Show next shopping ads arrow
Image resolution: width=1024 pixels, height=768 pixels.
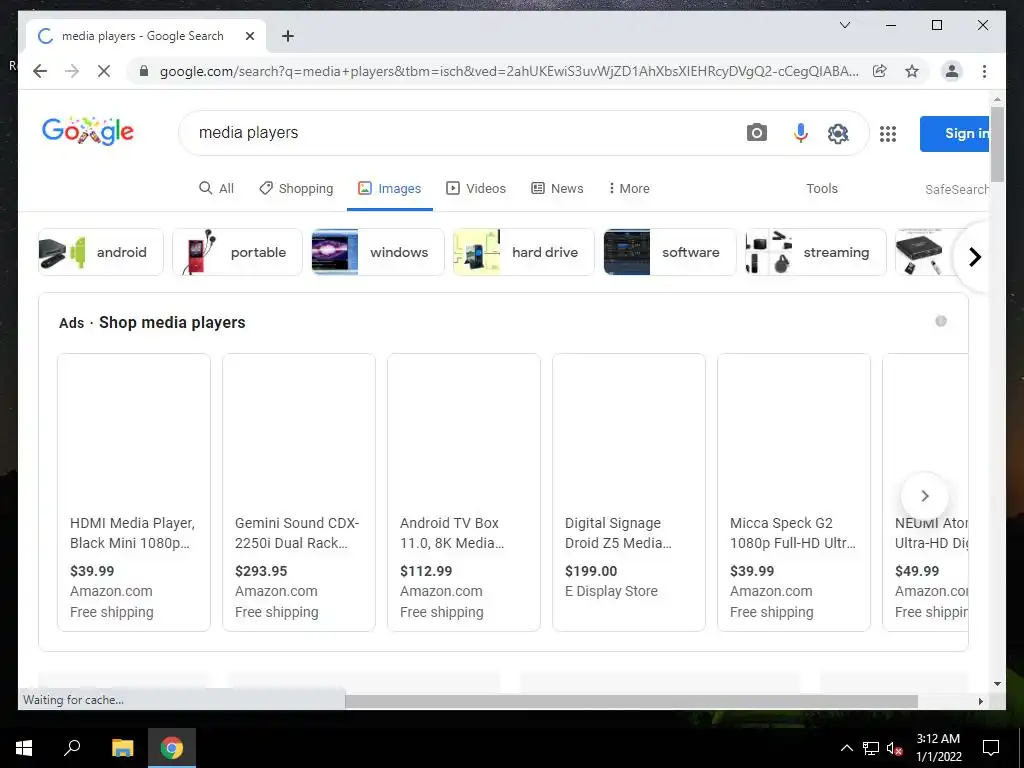point(924,496)
